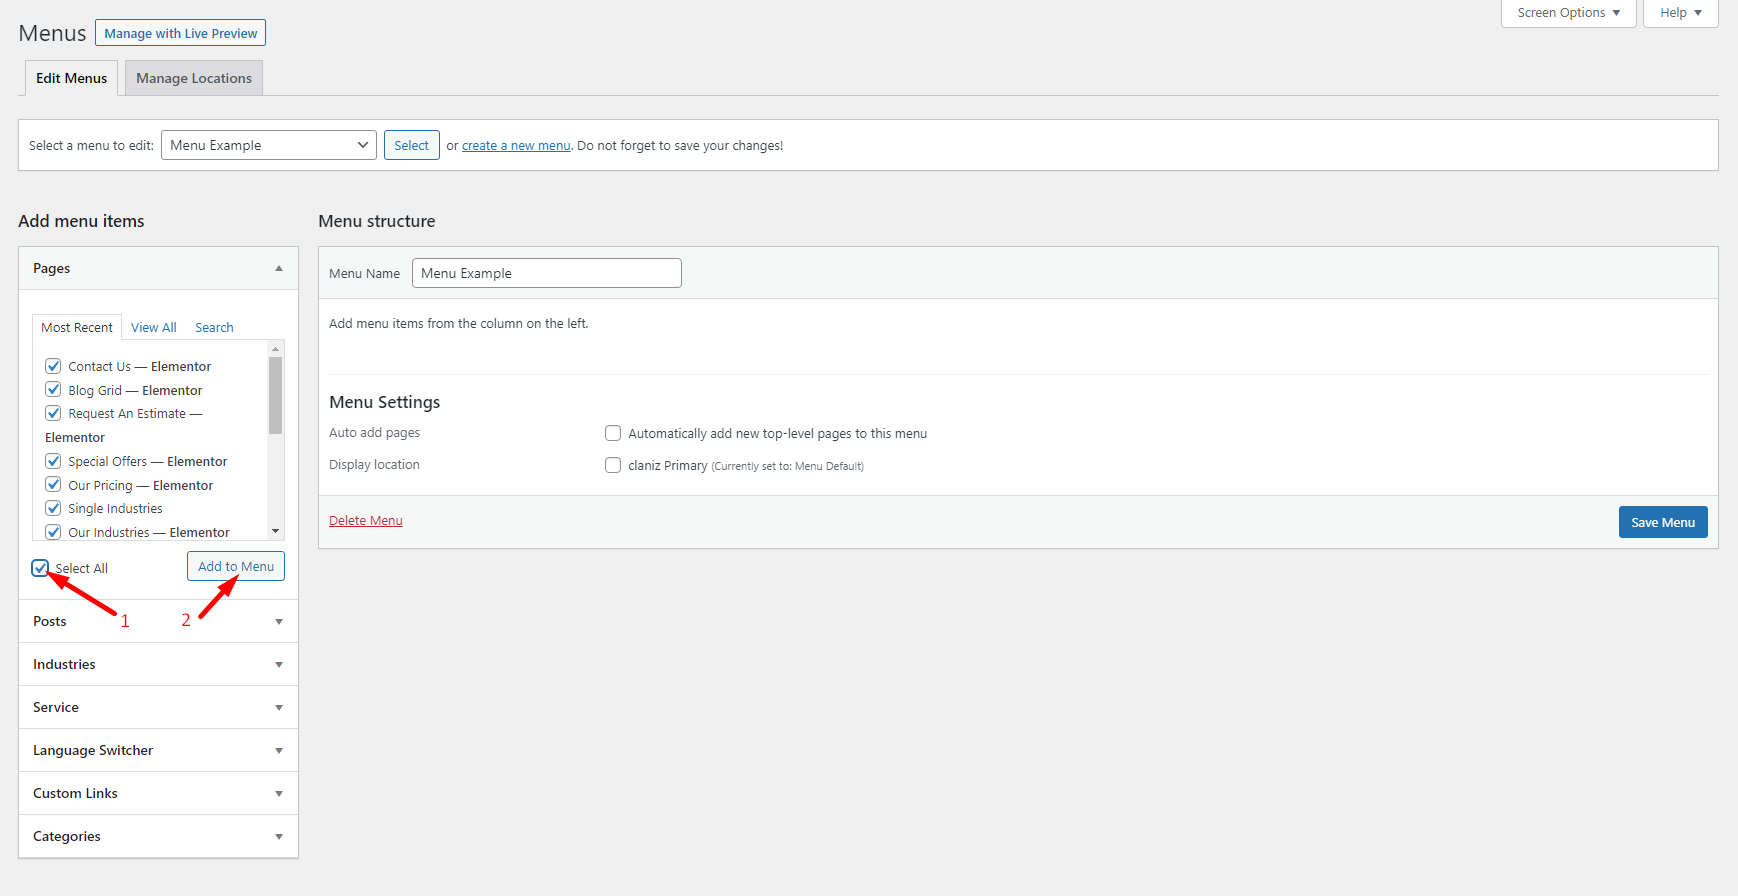Expand the Custom Links section arrow
1738x896 pixels.
[x=279, y=794]
